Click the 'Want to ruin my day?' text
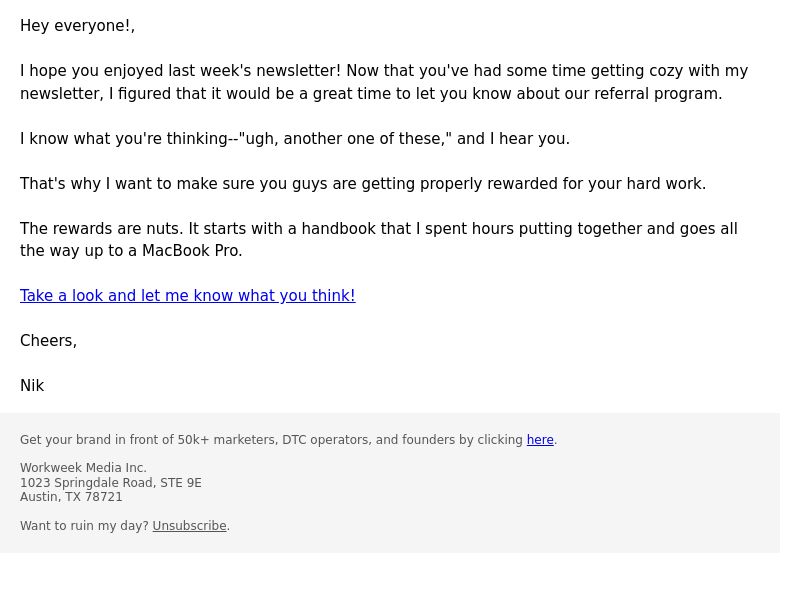Image resolution: width=800 pixels, height=600 pixels. pos(84,526)
